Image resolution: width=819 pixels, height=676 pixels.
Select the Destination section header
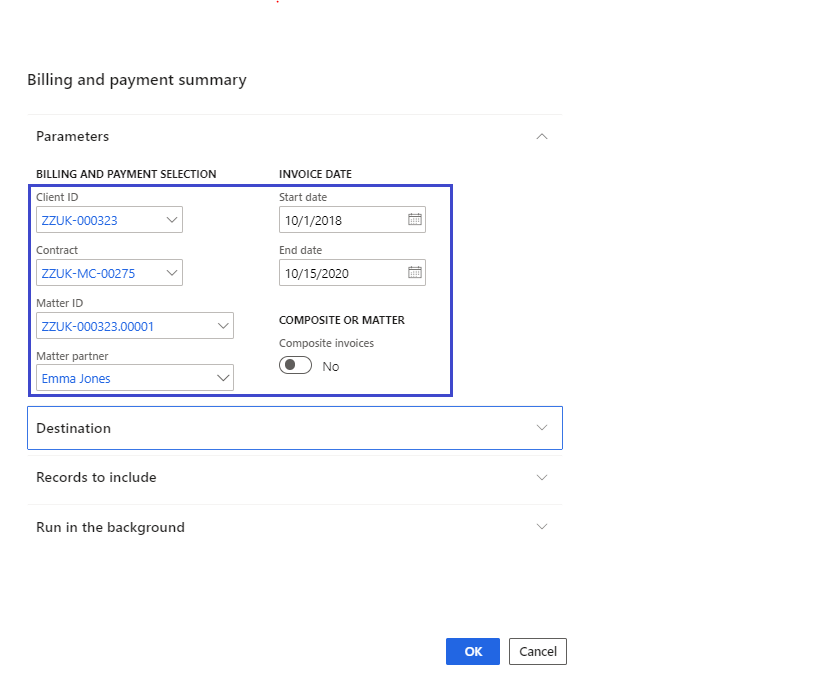click(295, 428)
